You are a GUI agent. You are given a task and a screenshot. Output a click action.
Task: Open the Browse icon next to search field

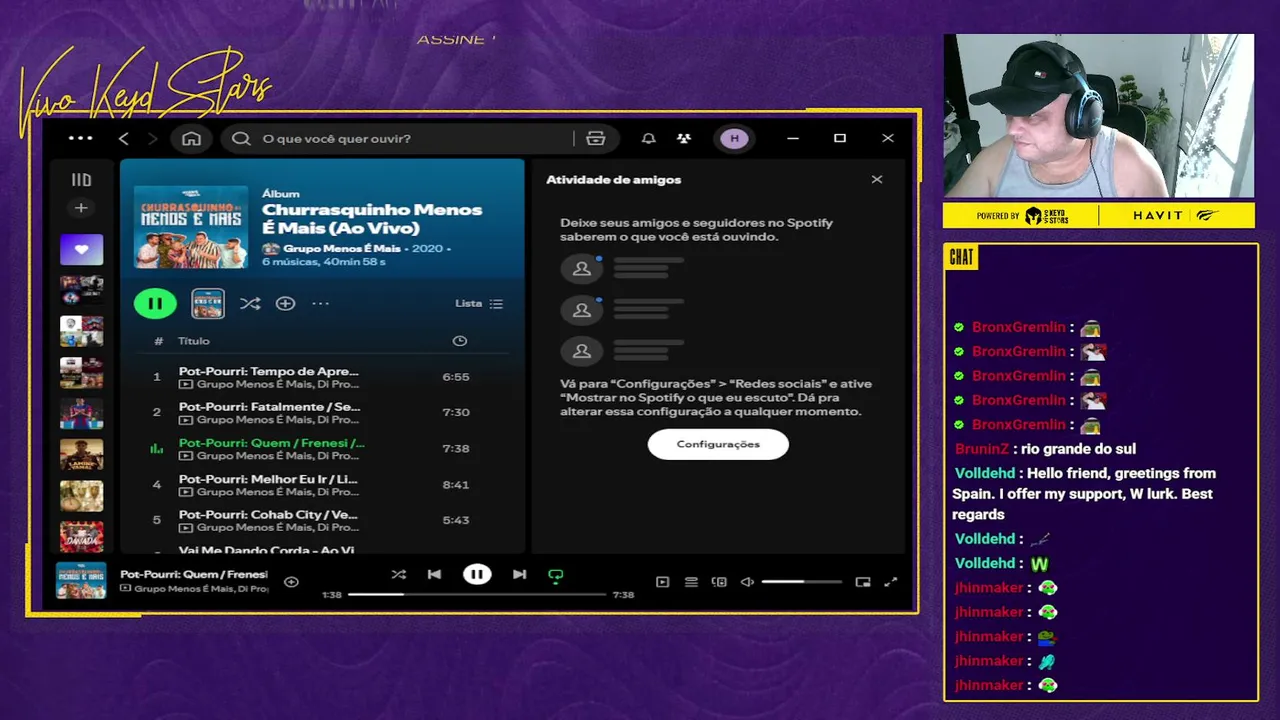click(596, 138)
